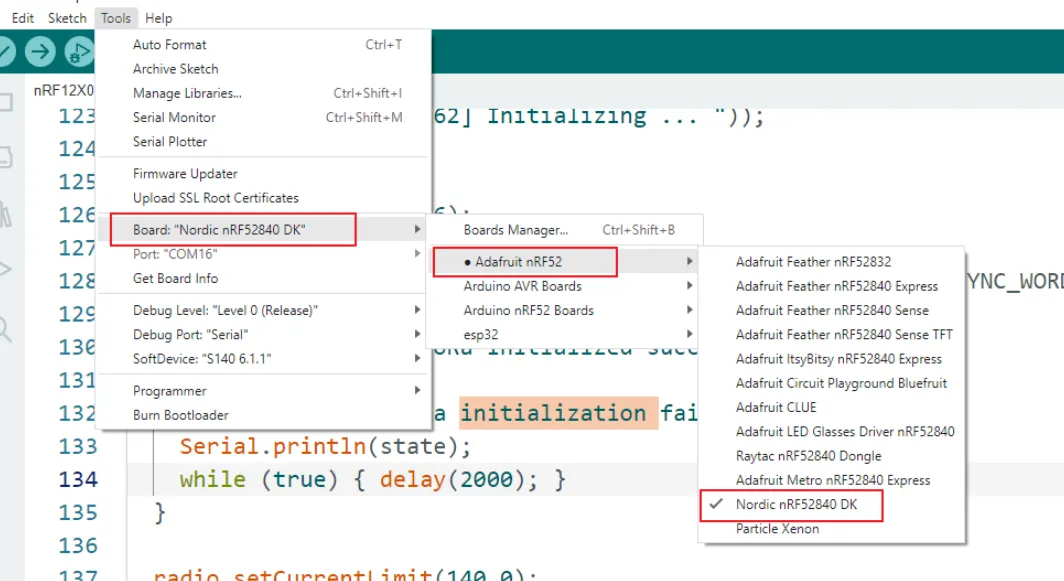Click code line number 134 in gutter
This screenshot has height=581, width=1064.
point(78,479)
